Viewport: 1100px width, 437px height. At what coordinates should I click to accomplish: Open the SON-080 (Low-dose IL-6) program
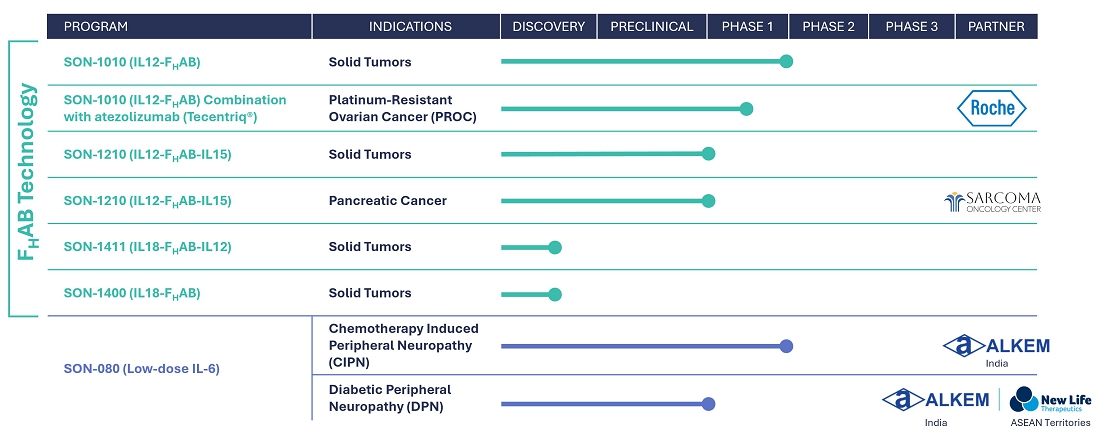(x=141, y=369)
